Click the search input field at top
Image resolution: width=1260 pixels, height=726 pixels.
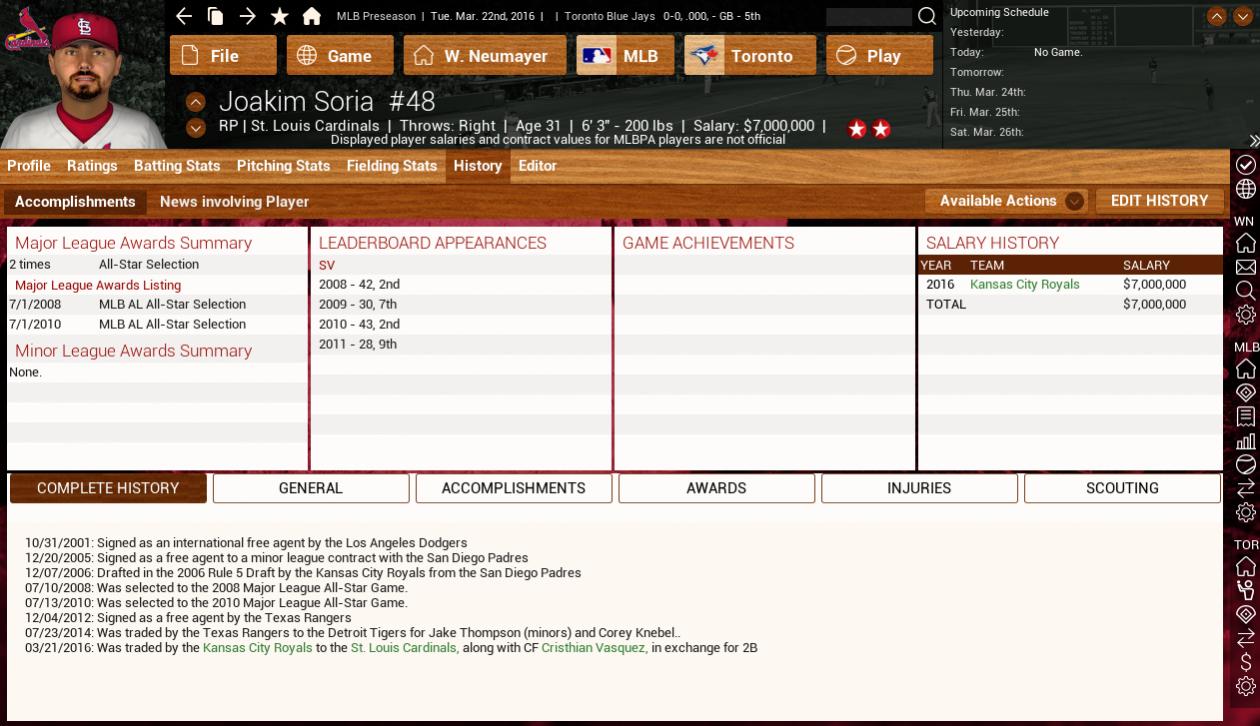tap(868, 17)
